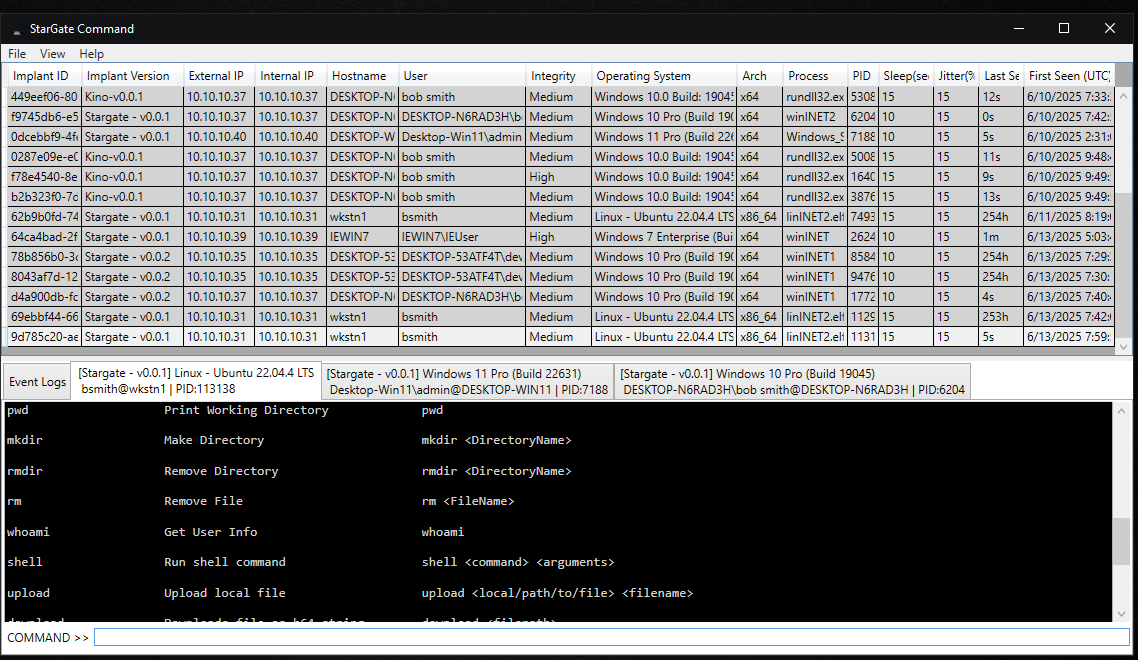The image size is (1138, 660).
Task: Click the 10.10.10.40 external IP cell
Action: pyautogui.click(x=218, y=137)
